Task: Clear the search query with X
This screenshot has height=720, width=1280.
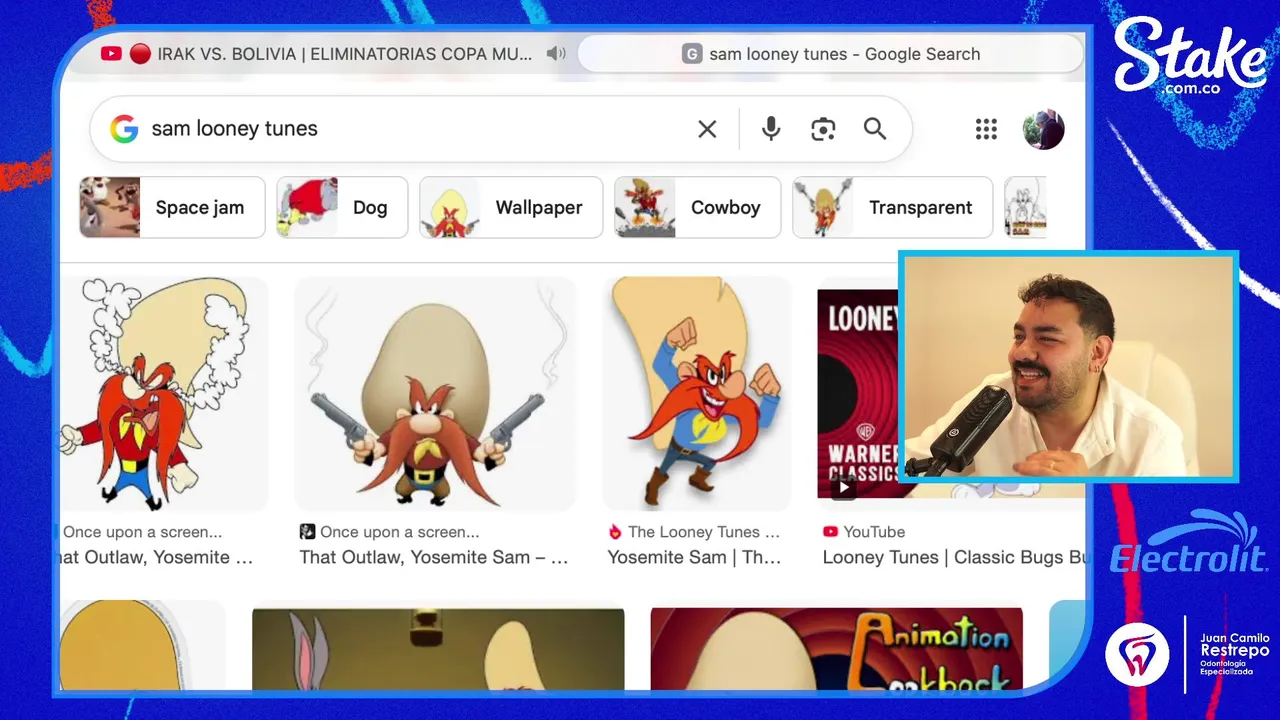Action: point(707,129)
